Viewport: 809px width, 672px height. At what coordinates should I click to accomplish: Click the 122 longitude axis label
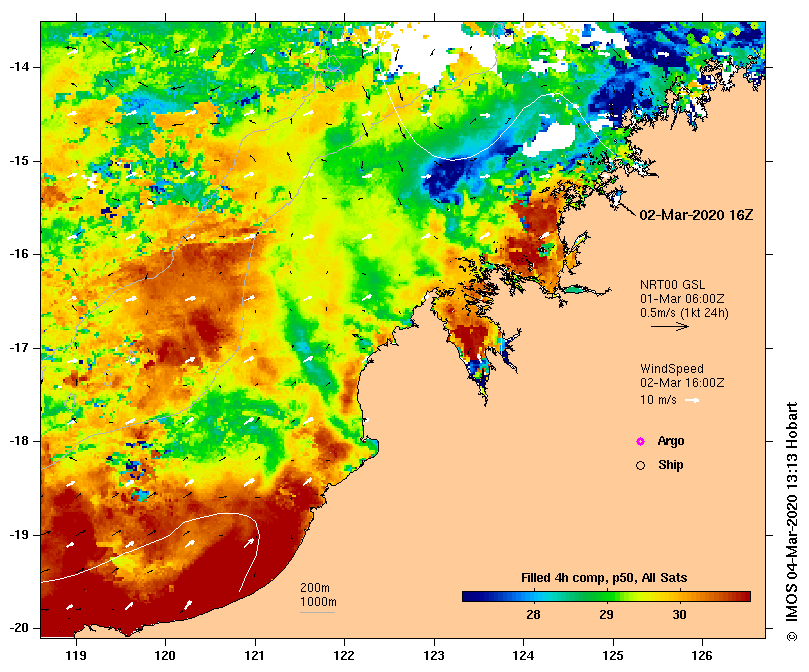345,656
